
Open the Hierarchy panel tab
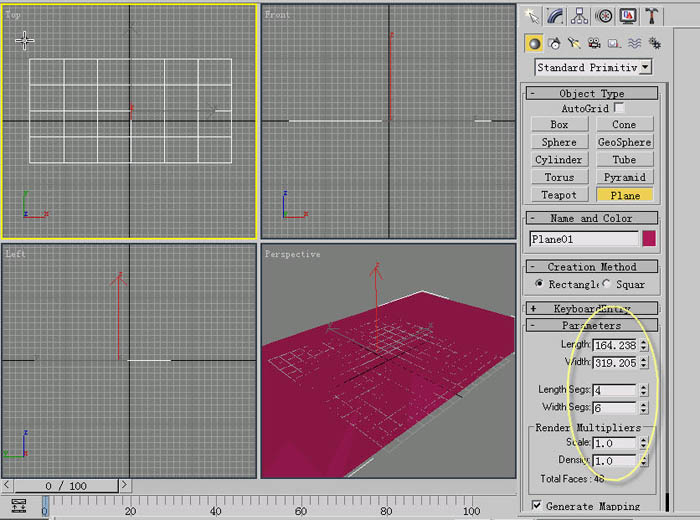point(579,17)
